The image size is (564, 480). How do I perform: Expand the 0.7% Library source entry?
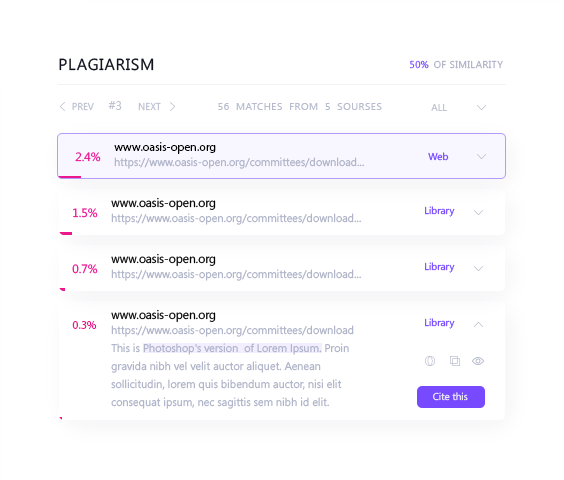pyautogui.click(x=478, y=268)
